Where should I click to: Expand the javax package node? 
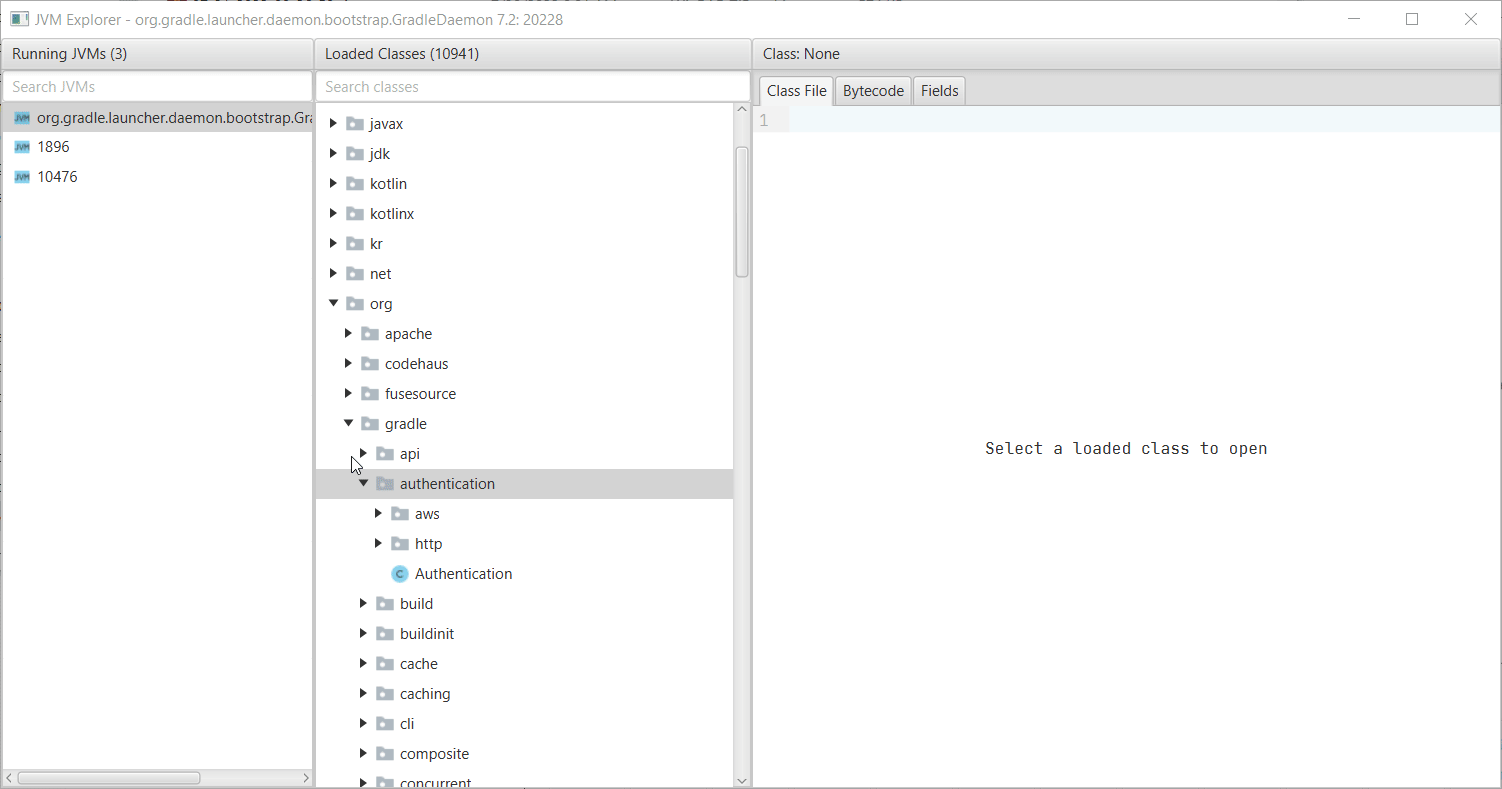[333, 123]
